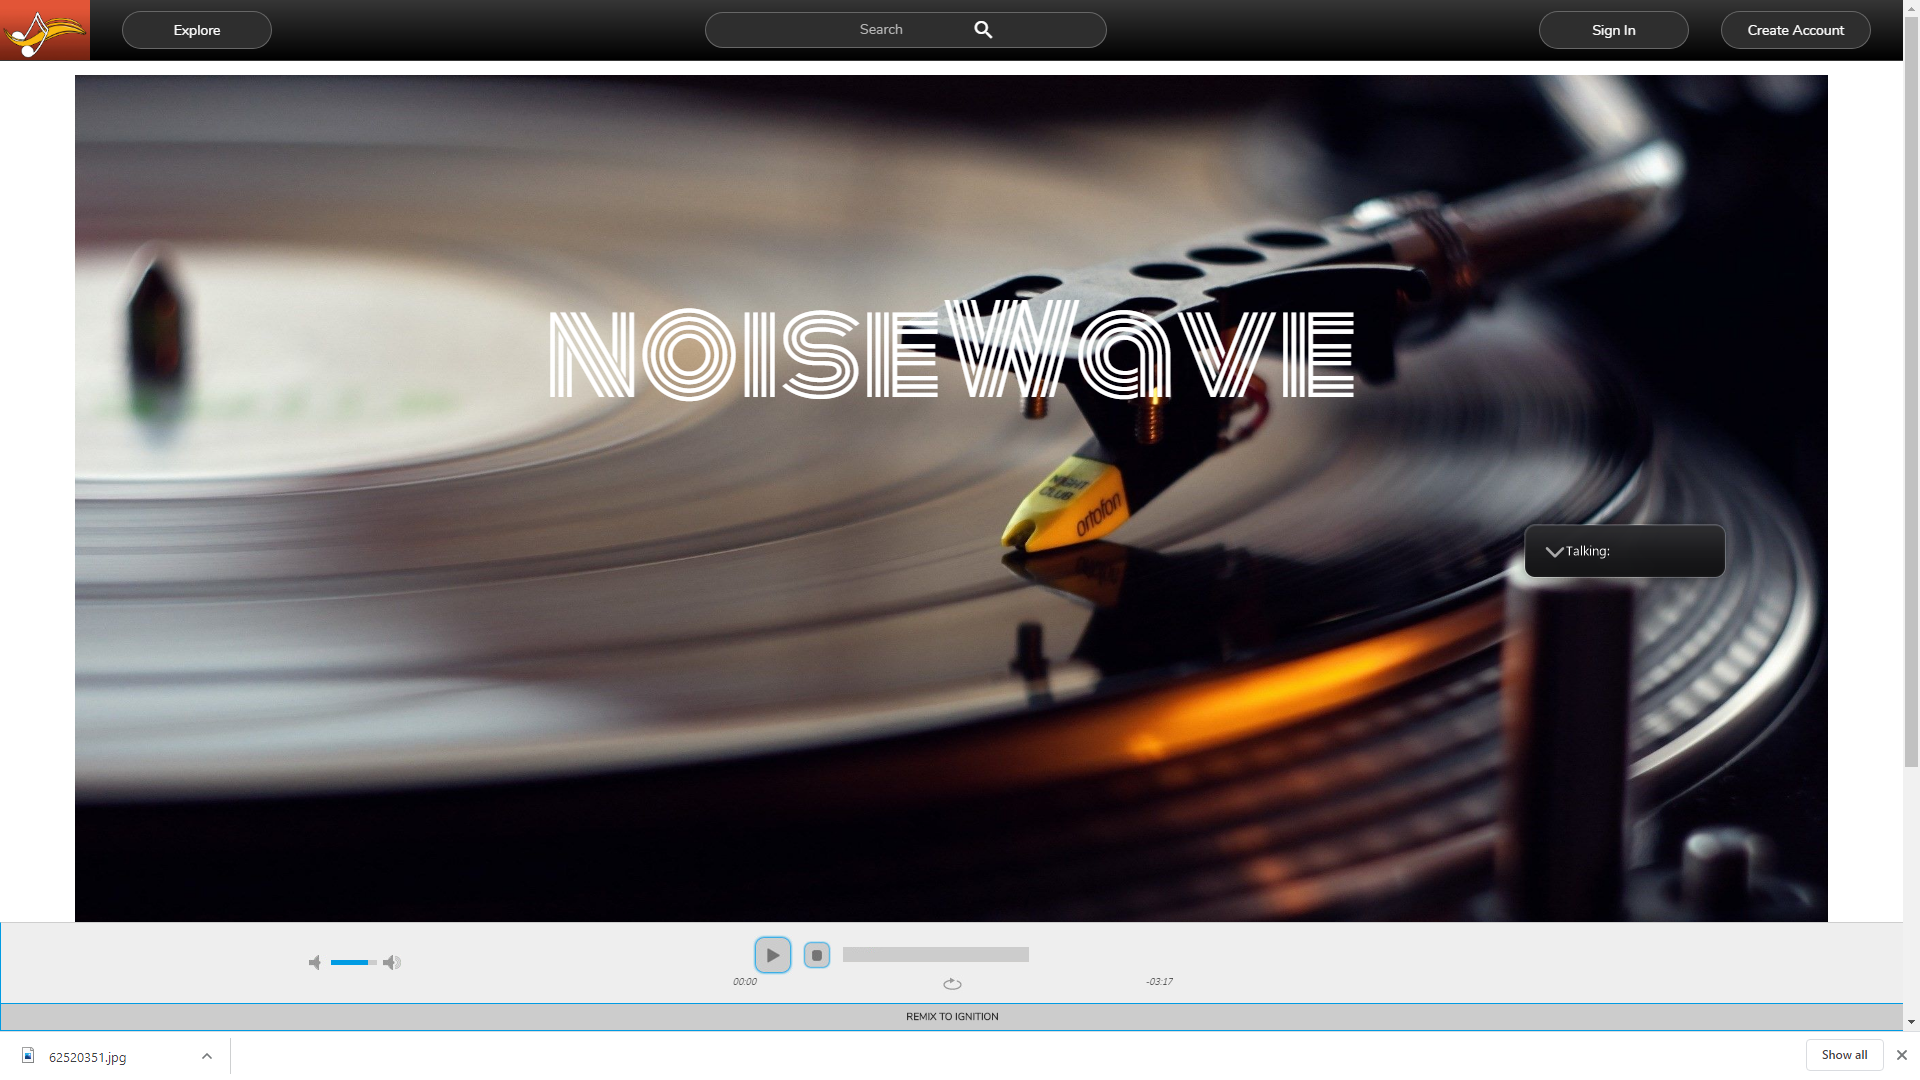Viewport: 1920px width, 1080px height.
Task: Mute audio with the low-volume speaker icon
Action: click(x=315, y=962)
